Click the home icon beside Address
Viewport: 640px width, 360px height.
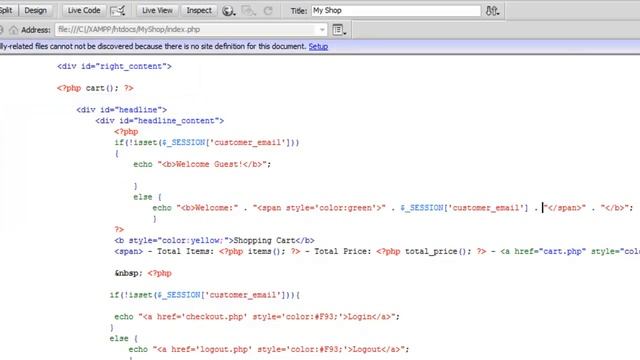pyautogui.click(x=13, y=30)
